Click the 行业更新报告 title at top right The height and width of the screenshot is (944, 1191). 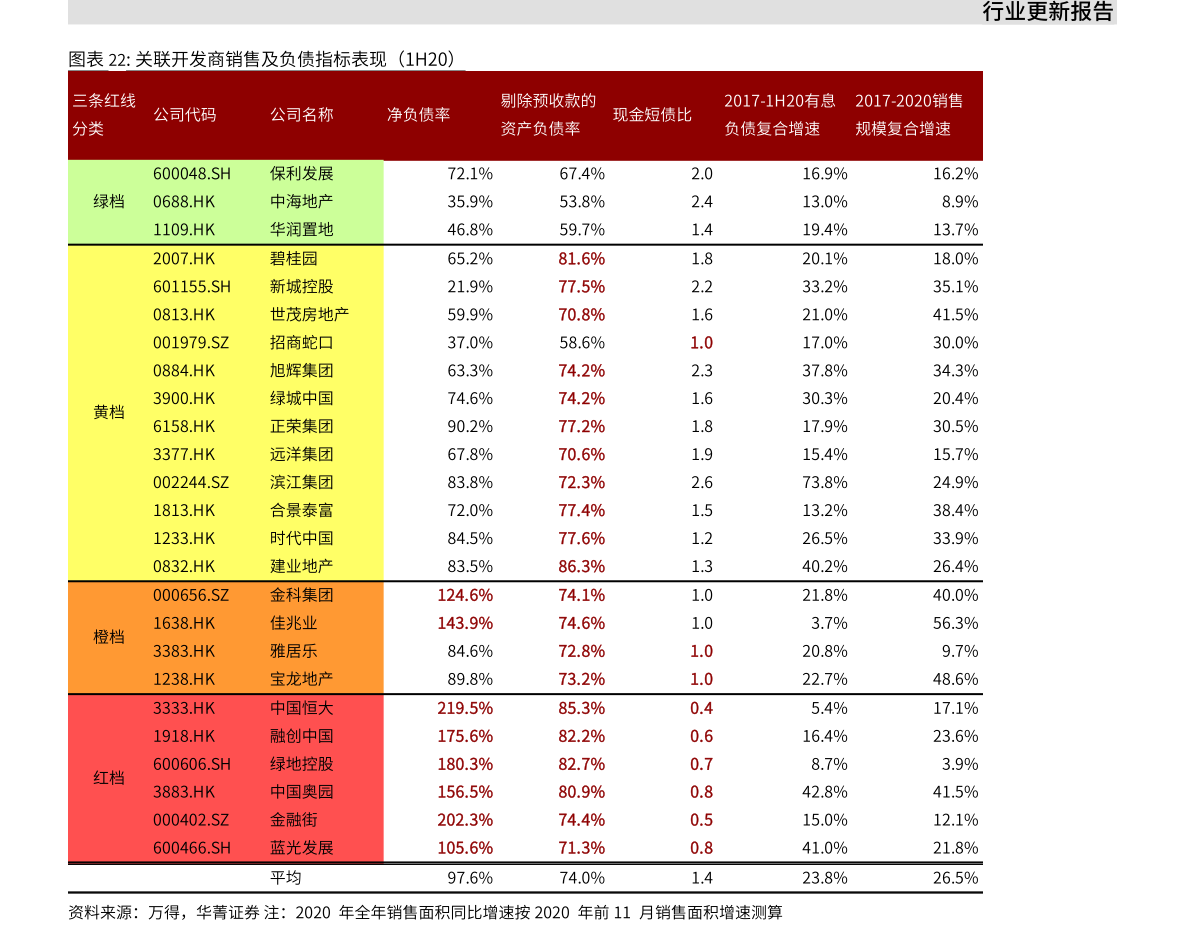[1047, 12]
